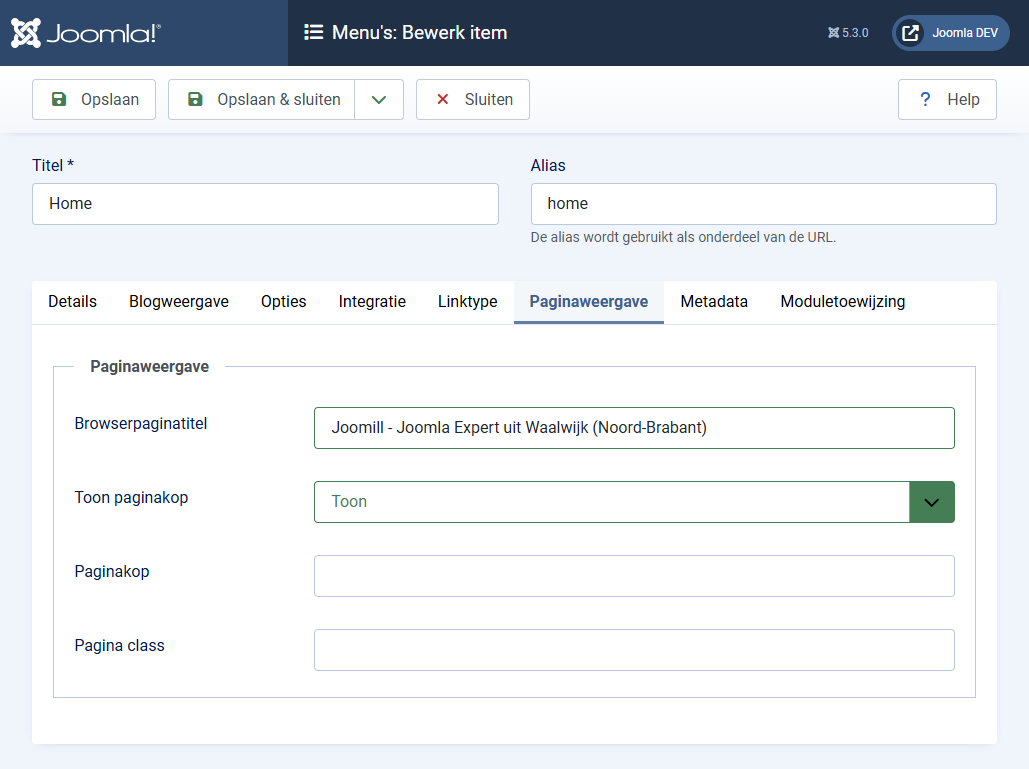This screenshot has height=769, width=1029.
Task: Click the Titel input field
Action: coord(265,204)
